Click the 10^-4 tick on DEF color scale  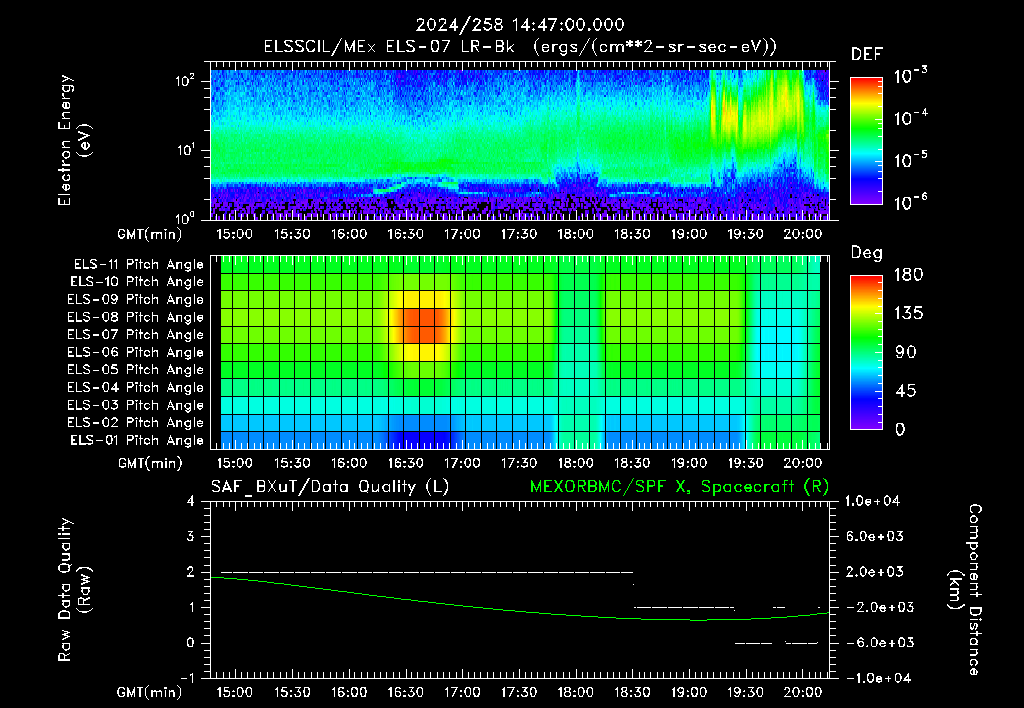(x=910, y=118)
